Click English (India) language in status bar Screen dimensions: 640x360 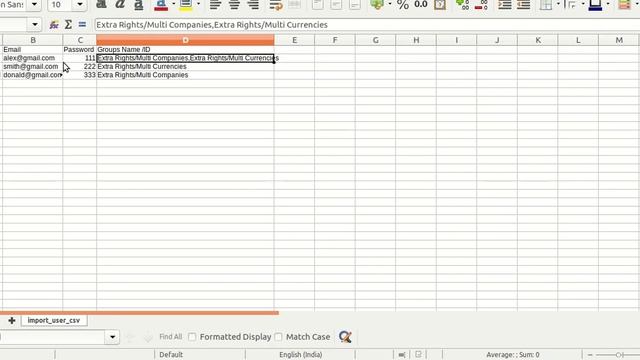[x=300, y=355]
